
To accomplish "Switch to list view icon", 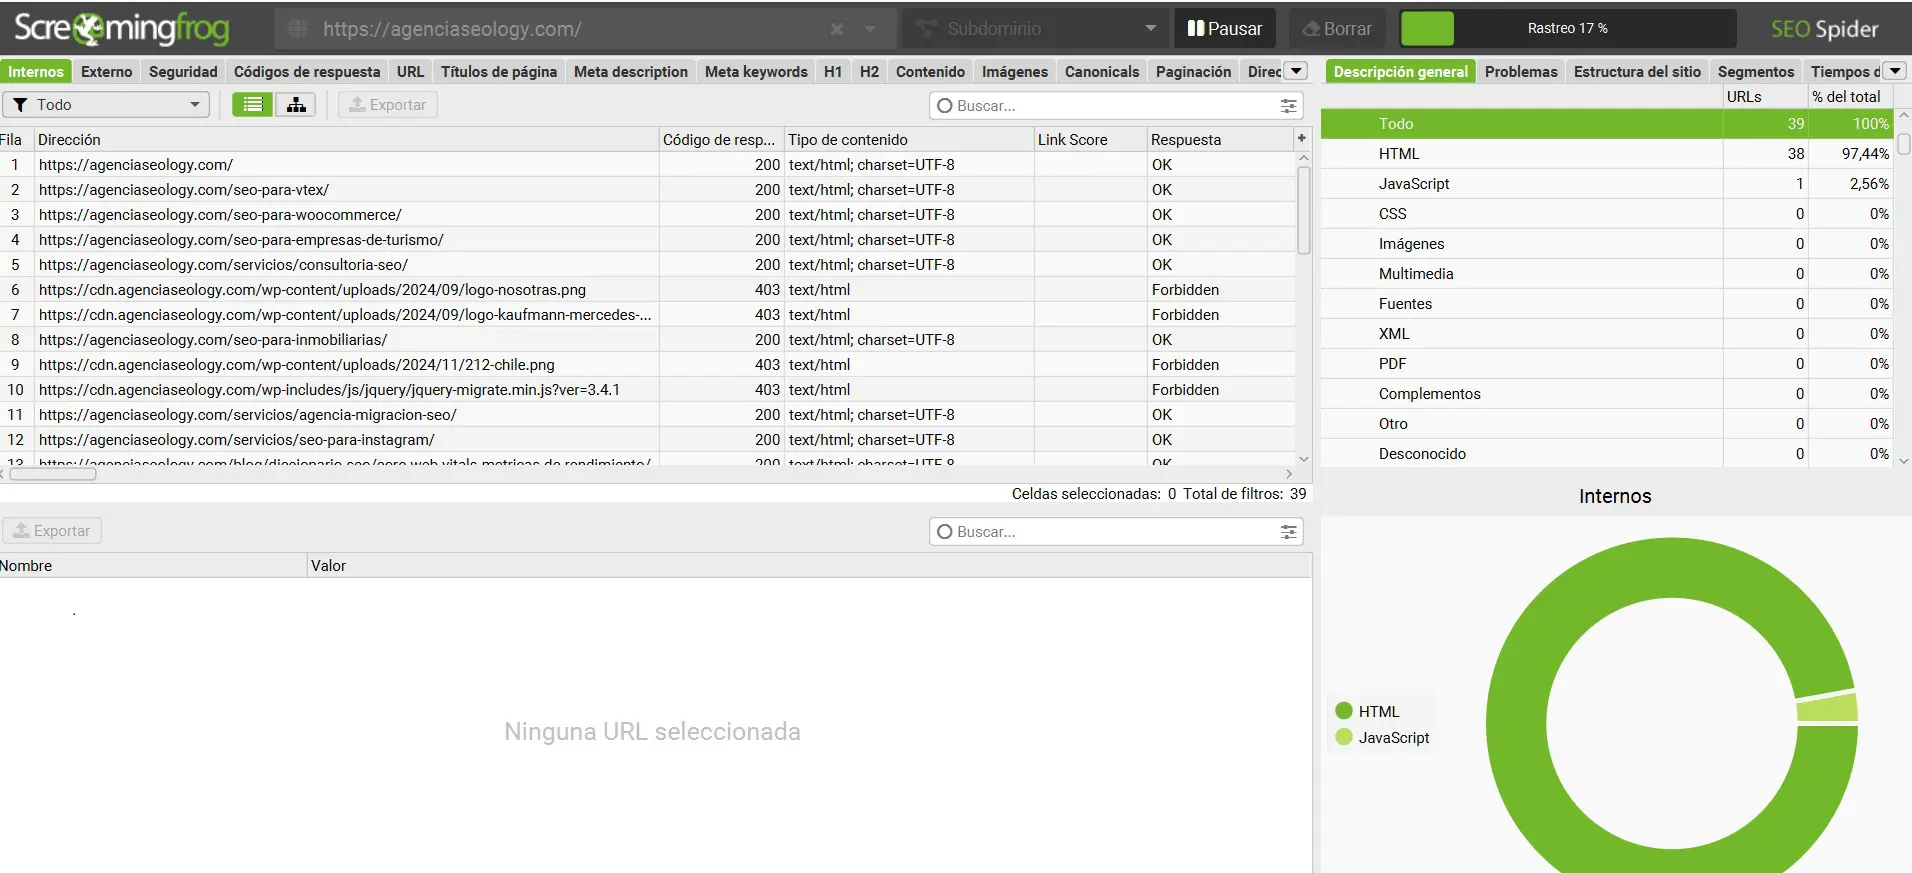I will [x=253, y=105].
